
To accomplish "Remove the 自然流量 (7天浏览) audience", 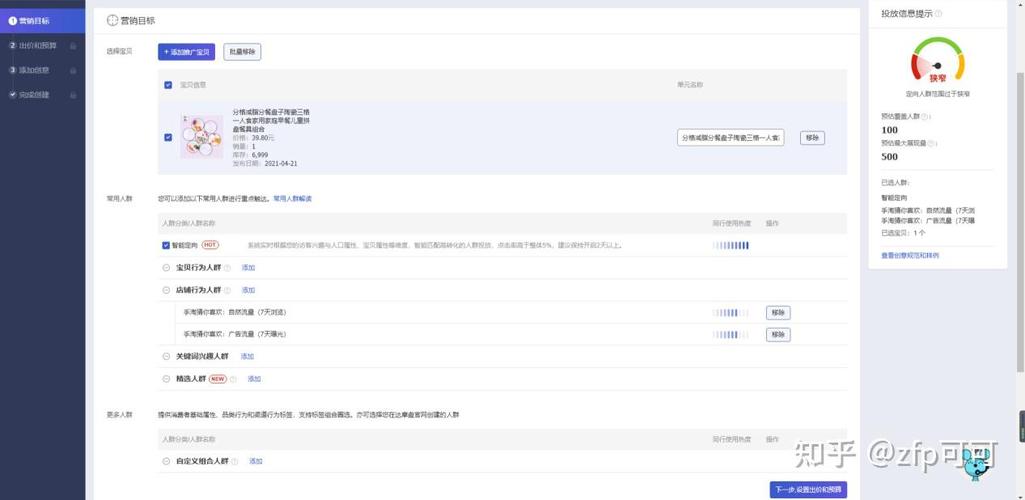I will pyautogui.click(x=778, y=312).
